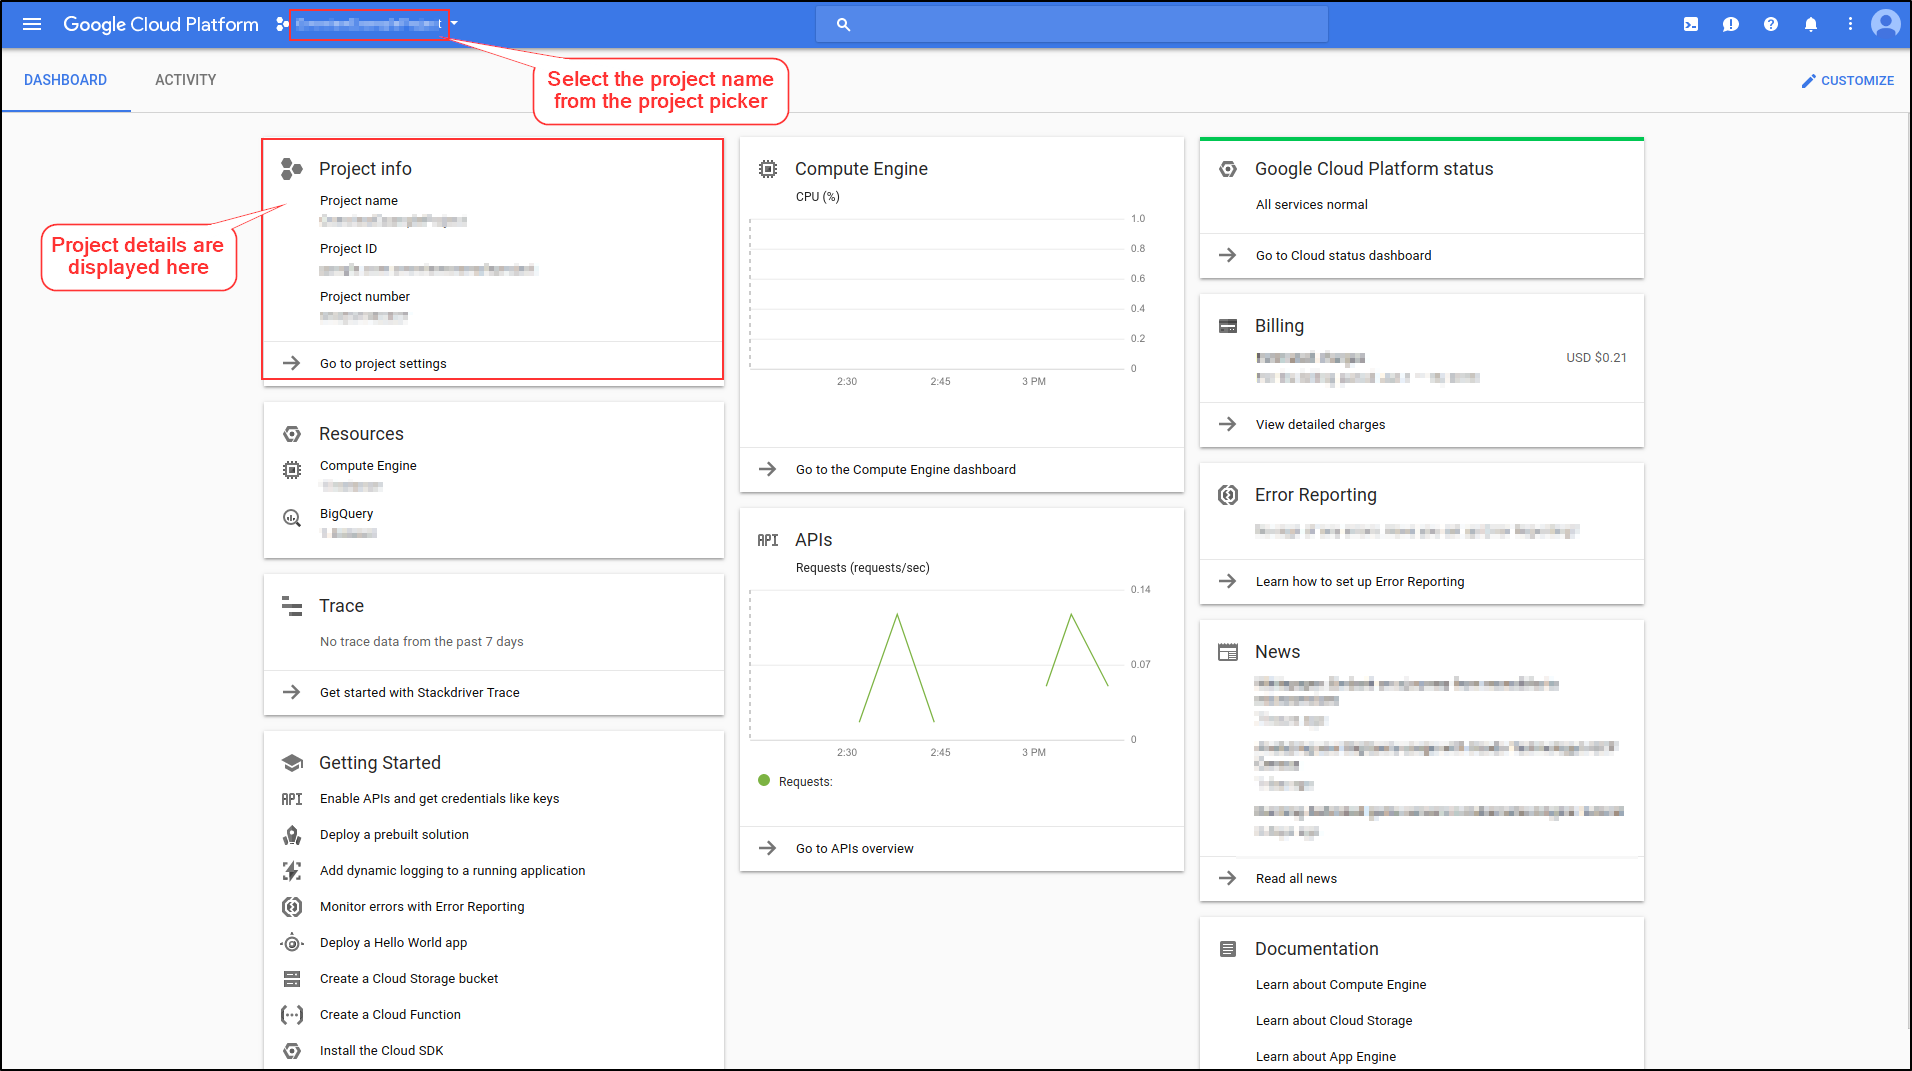Image resolution: width=1912 pixels, height=1071 pixels.
Task: Click the Billing card icon
Action: 1227,326
